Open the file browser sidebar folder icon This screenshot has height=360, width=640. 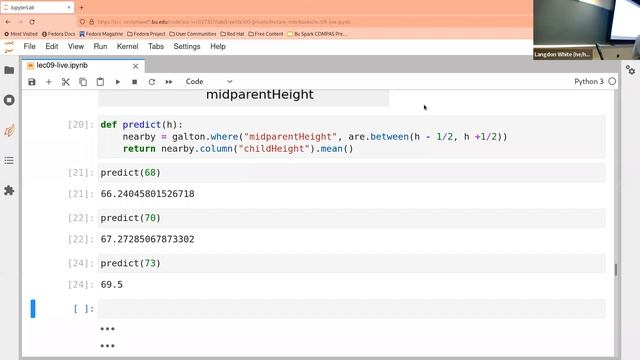9,70
